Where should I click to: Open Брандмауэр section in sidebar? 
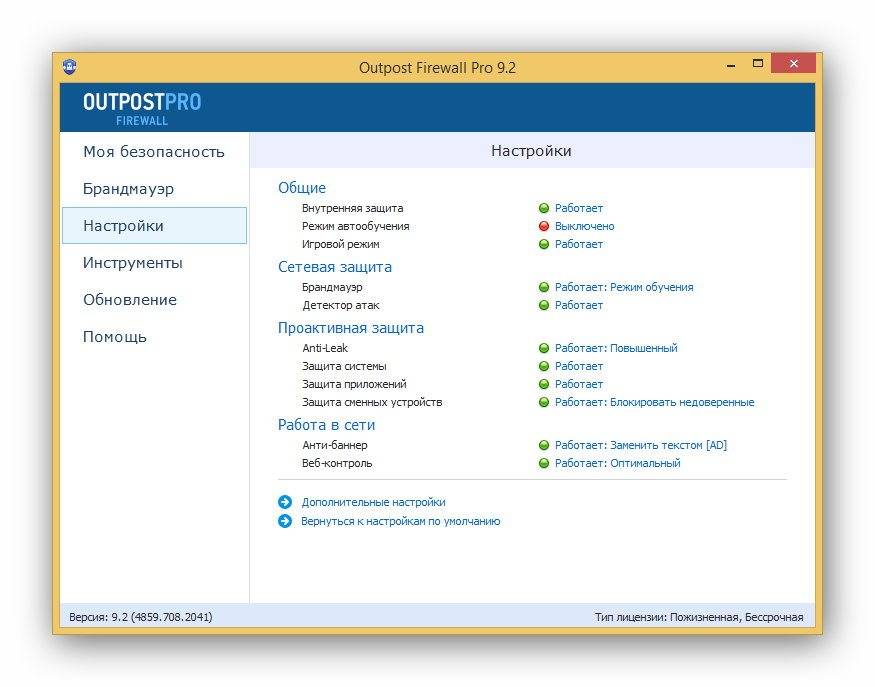(x=154, y=189)
